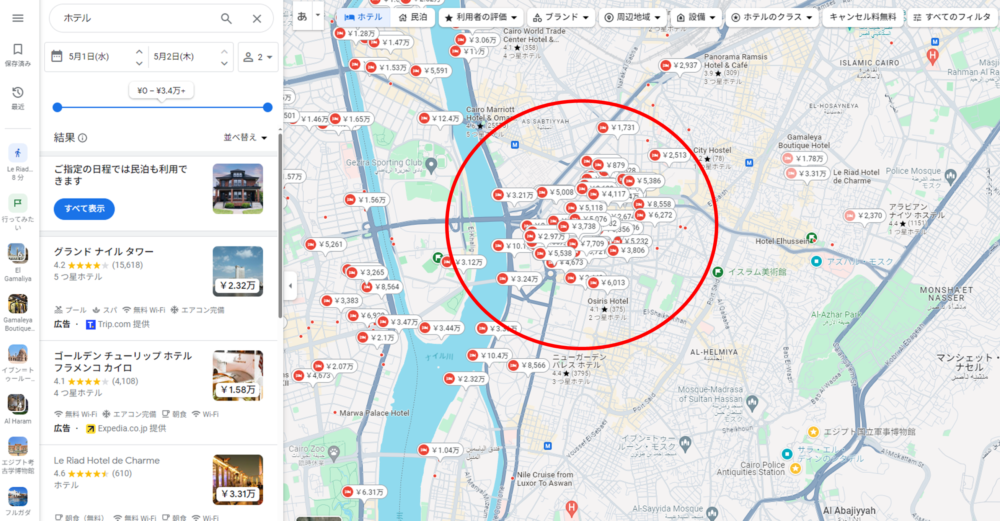
Task: Expand the guest count dropdown
Action: pos(258,57)
